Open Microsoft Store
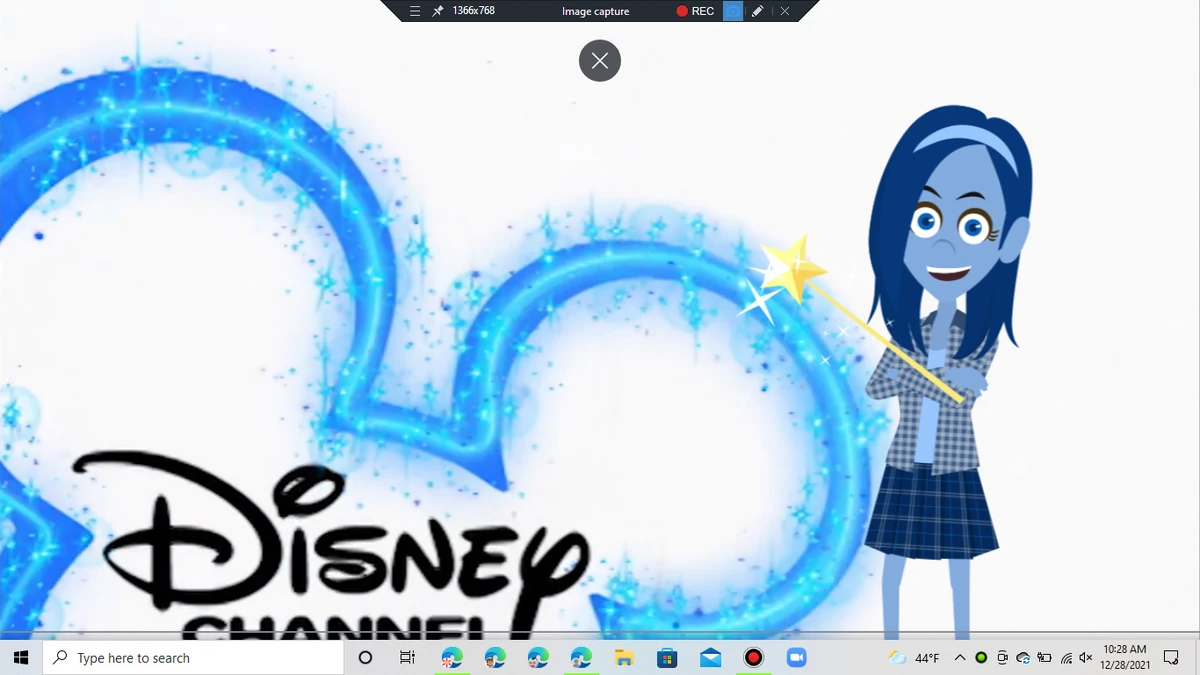Viewport: 1200px width, 675px height. point(666,657)
